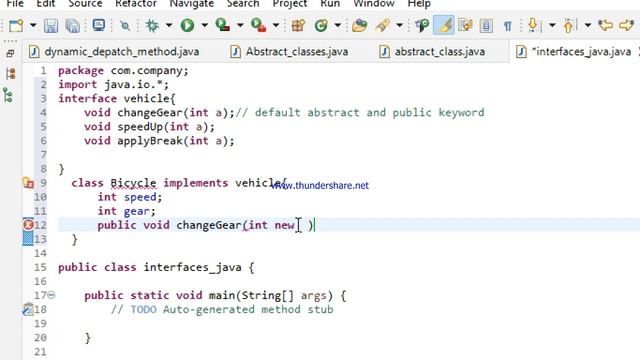The height and width of the screenshot is (360, 640).
Task: Open the New Java Class dropdown arrow
Action: pos(338,26)
